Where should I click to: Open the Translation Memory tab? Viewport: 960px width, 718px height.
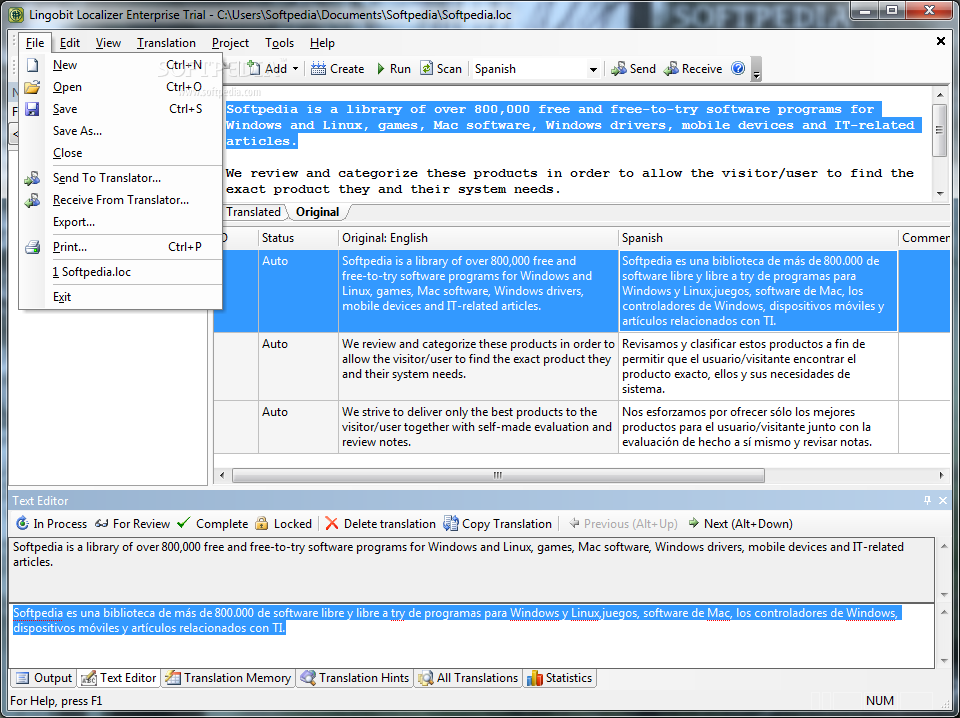[228, 678]
